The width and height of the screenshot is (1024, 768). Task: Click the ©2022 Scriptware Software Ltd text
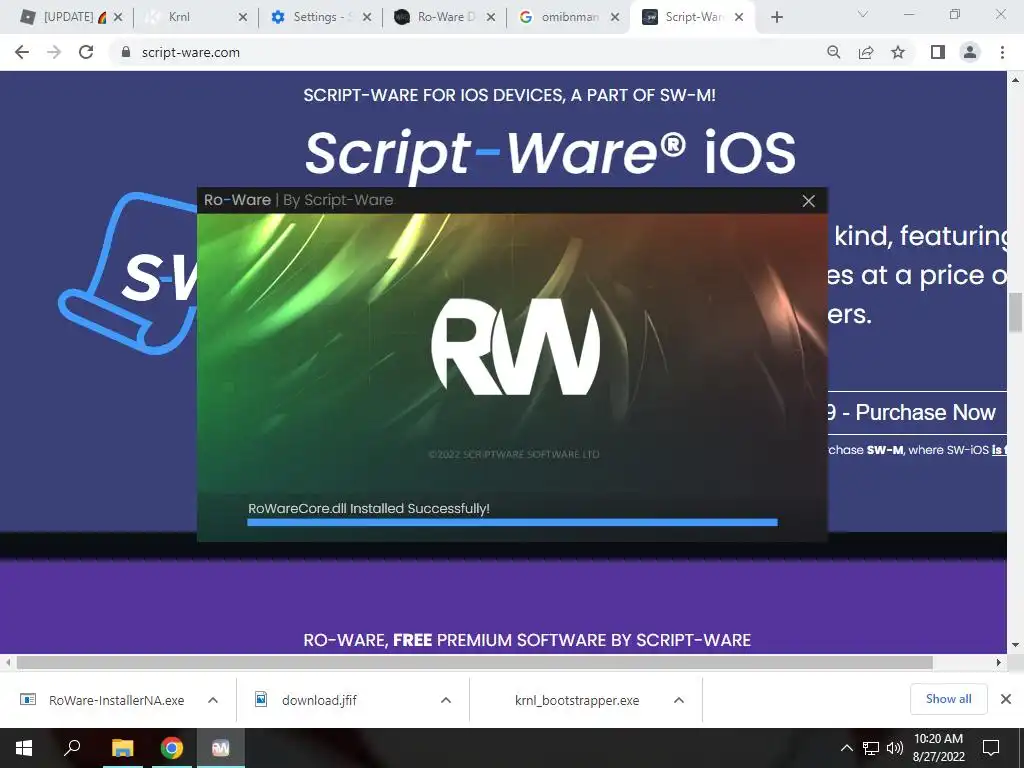(x=514, y=455)
